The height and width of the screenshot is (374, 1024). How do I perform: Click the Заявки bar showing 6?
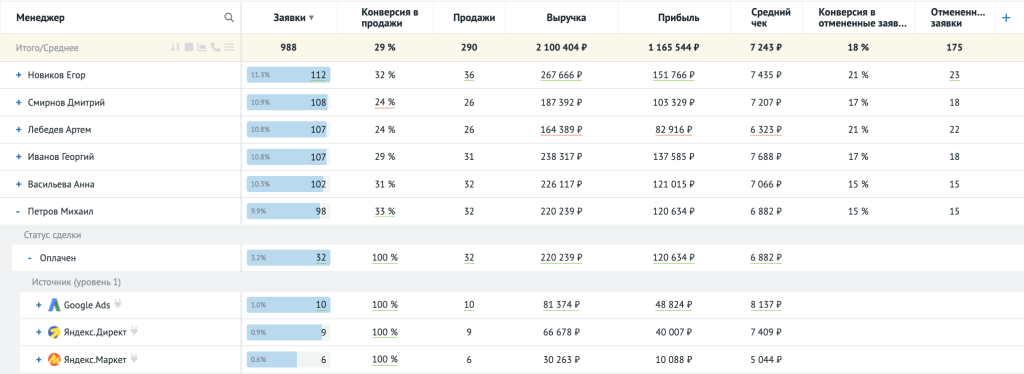point(288,359)
